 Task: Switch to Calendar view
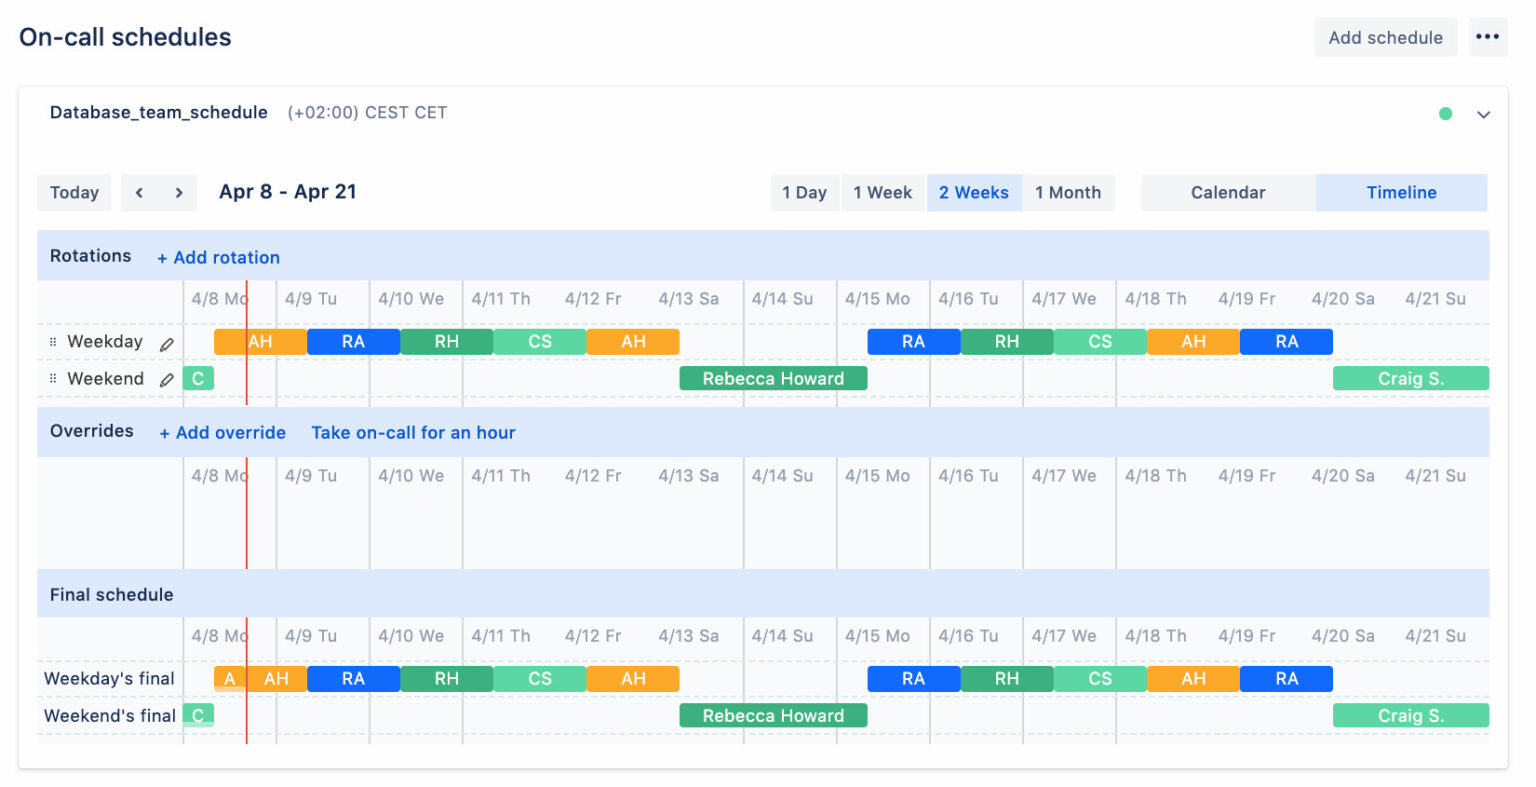point(1228,192)
